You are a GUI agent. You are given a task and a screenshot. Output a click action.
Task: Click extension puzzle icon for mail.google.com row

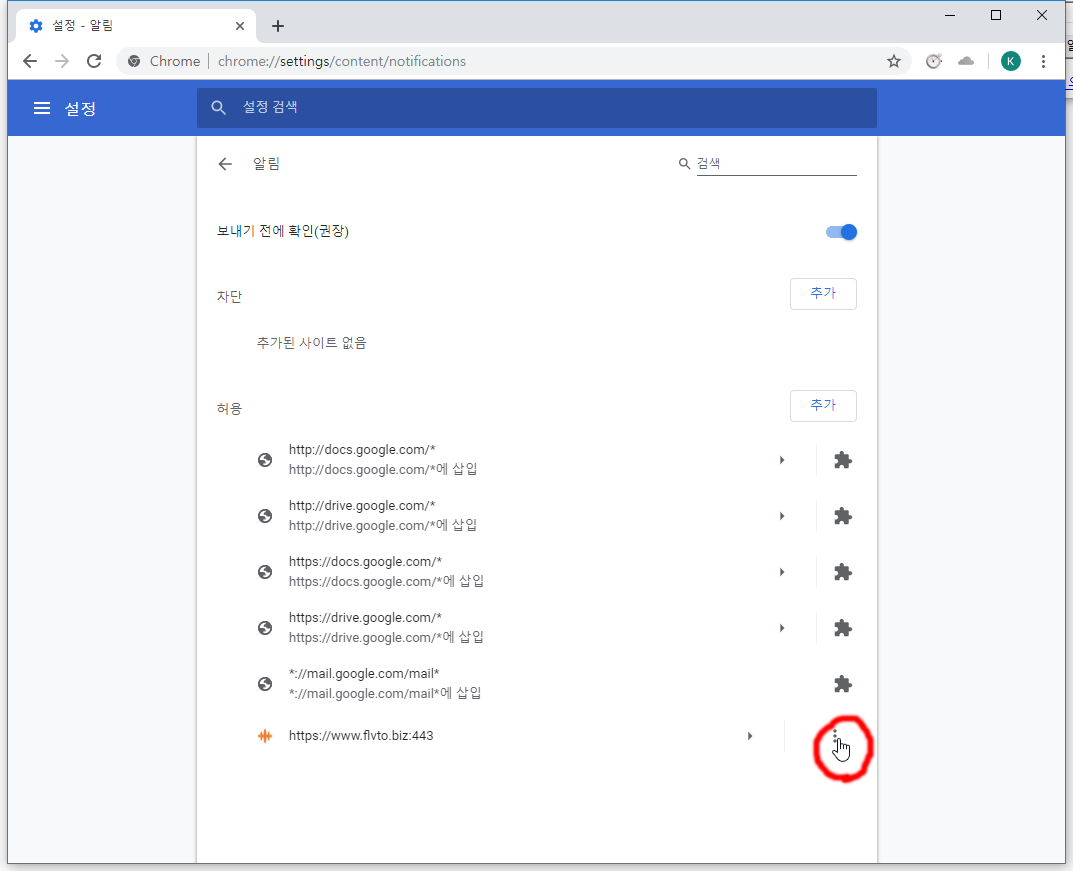pyautogui.click(x=842, y=684)
